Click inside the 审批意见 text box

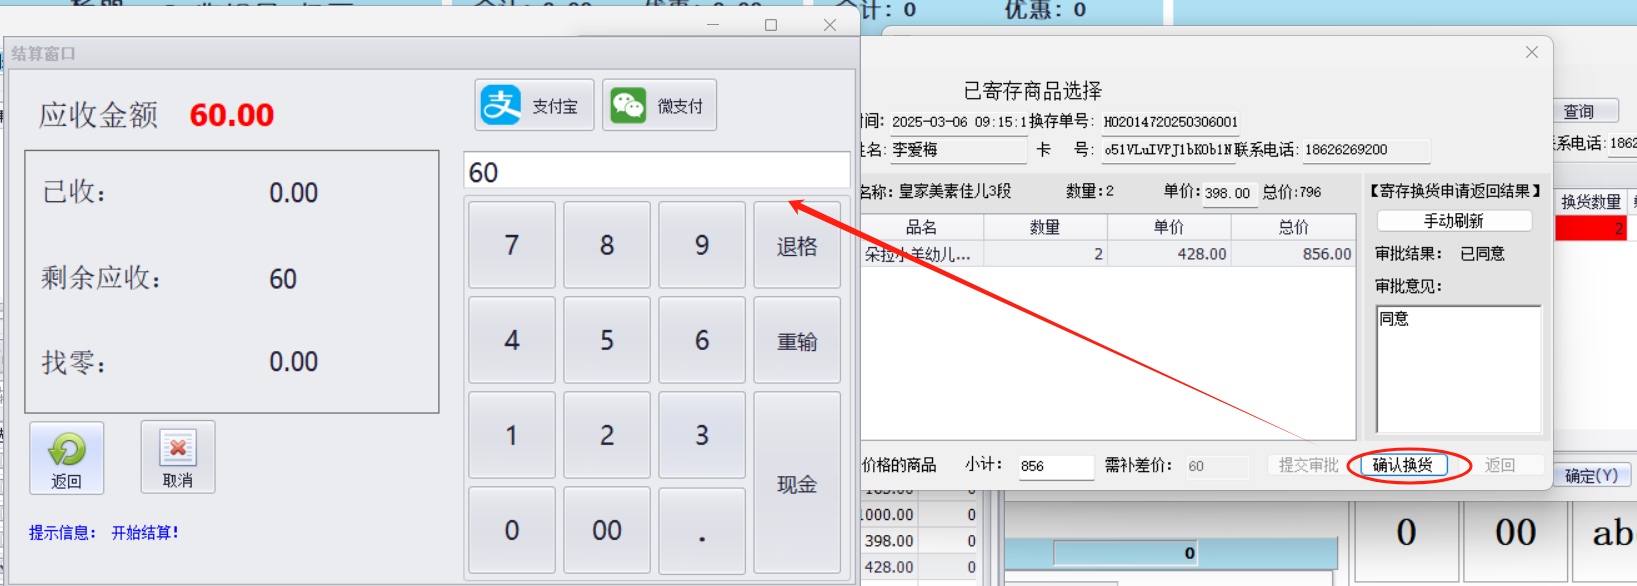pos(1459,369)
